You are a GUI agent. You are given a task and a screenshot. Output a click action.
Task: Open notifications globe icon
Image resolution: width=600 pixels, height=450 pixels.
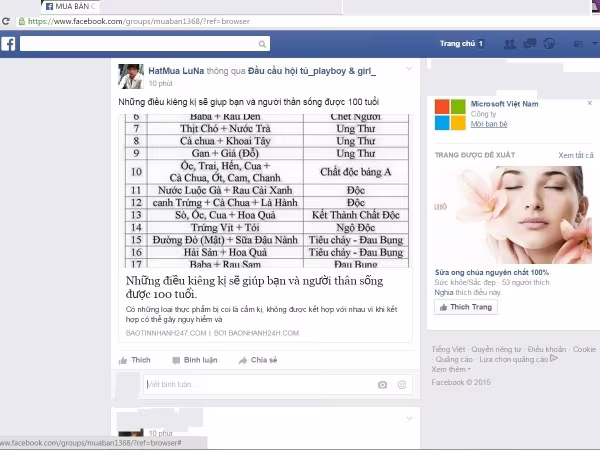point(549,44)
